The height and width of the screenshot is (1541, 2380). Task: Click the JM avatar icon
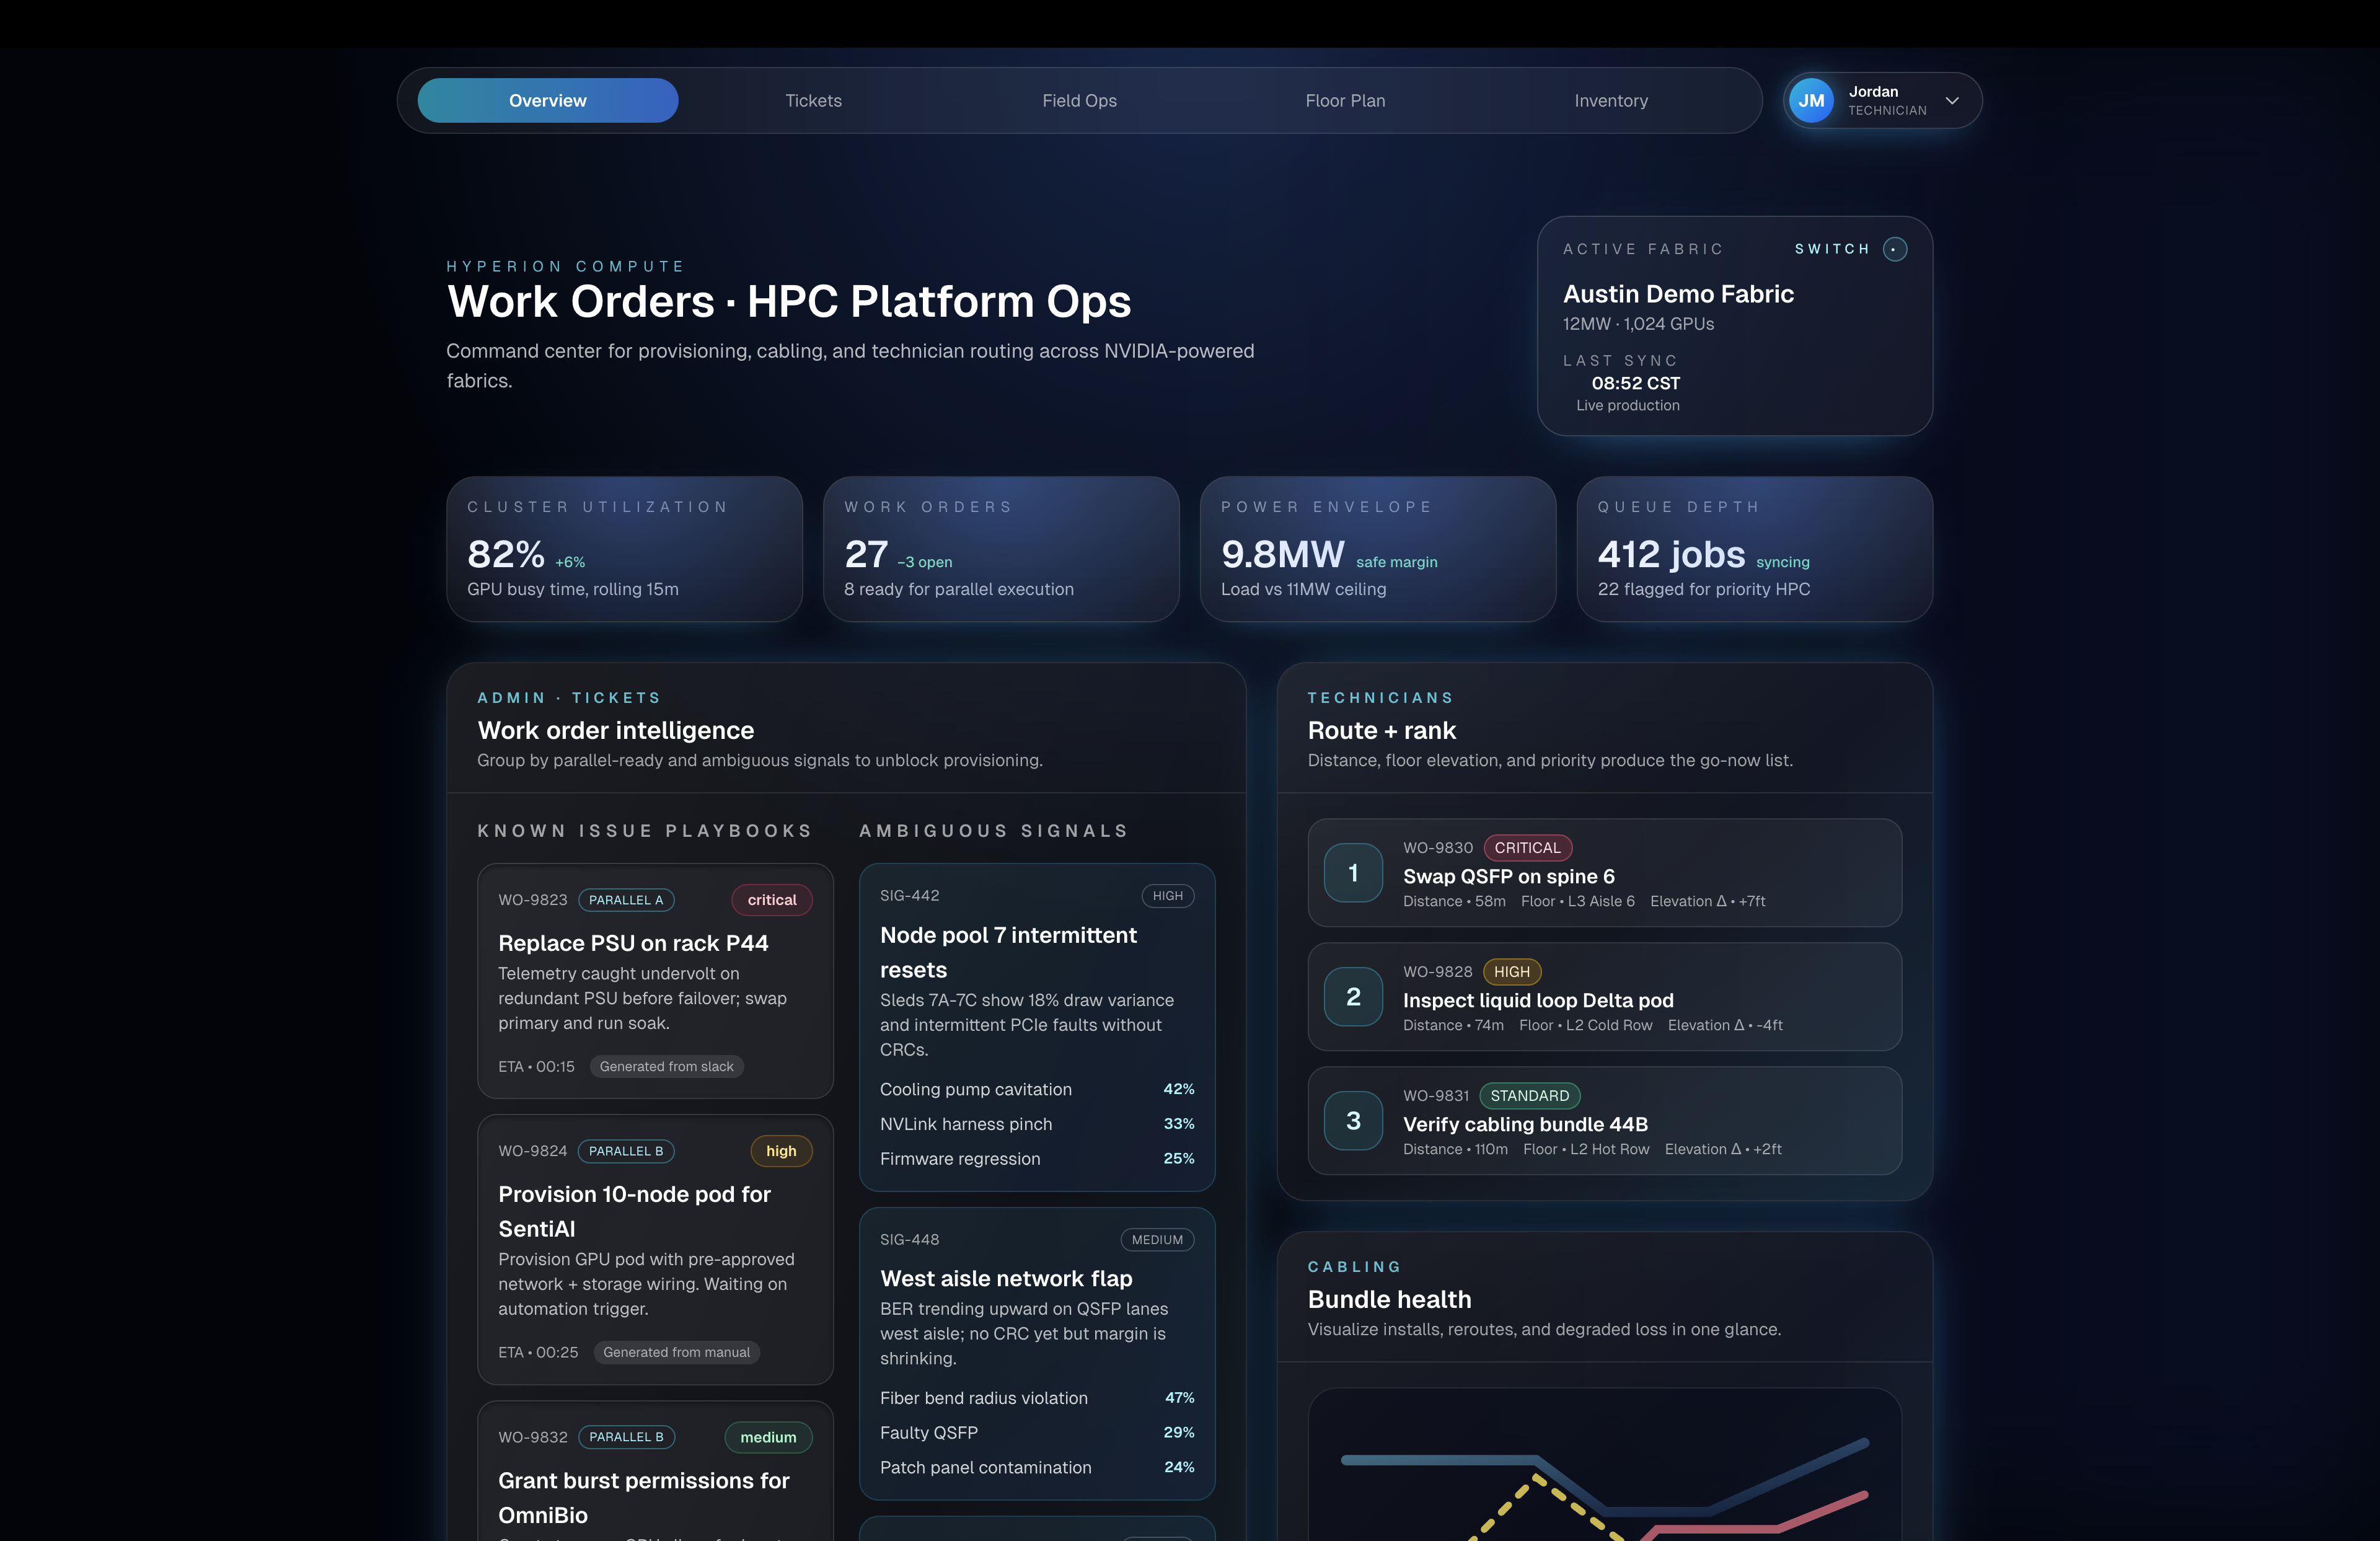(1811, 100)
